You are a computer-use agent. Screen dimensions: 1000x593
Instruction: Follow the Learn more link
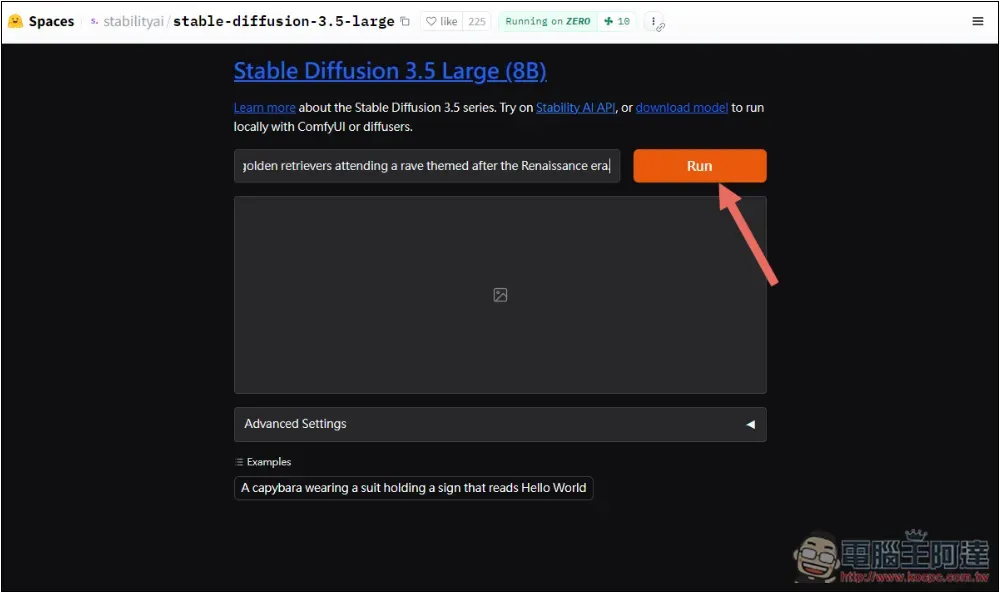coord(265,108)
